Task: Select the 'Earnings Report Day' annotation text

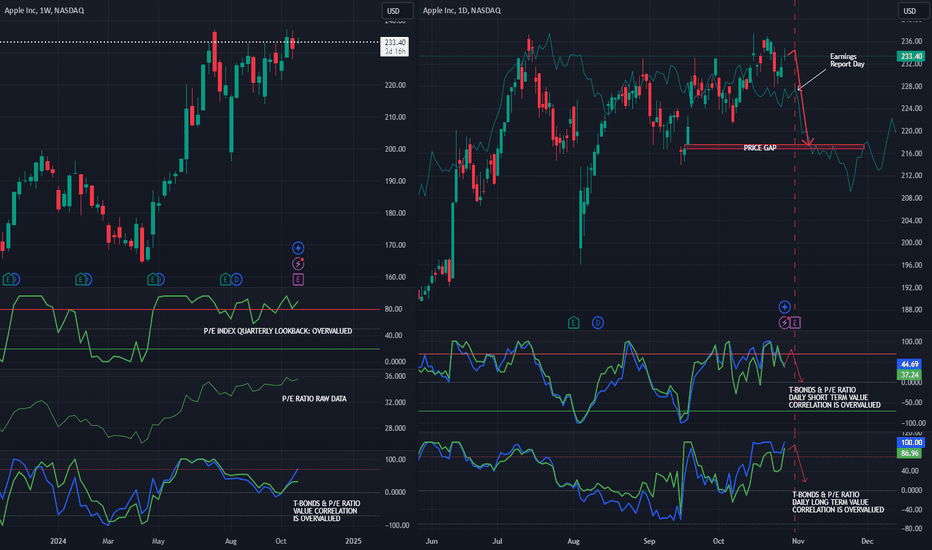Action: (x=847, y=60)
